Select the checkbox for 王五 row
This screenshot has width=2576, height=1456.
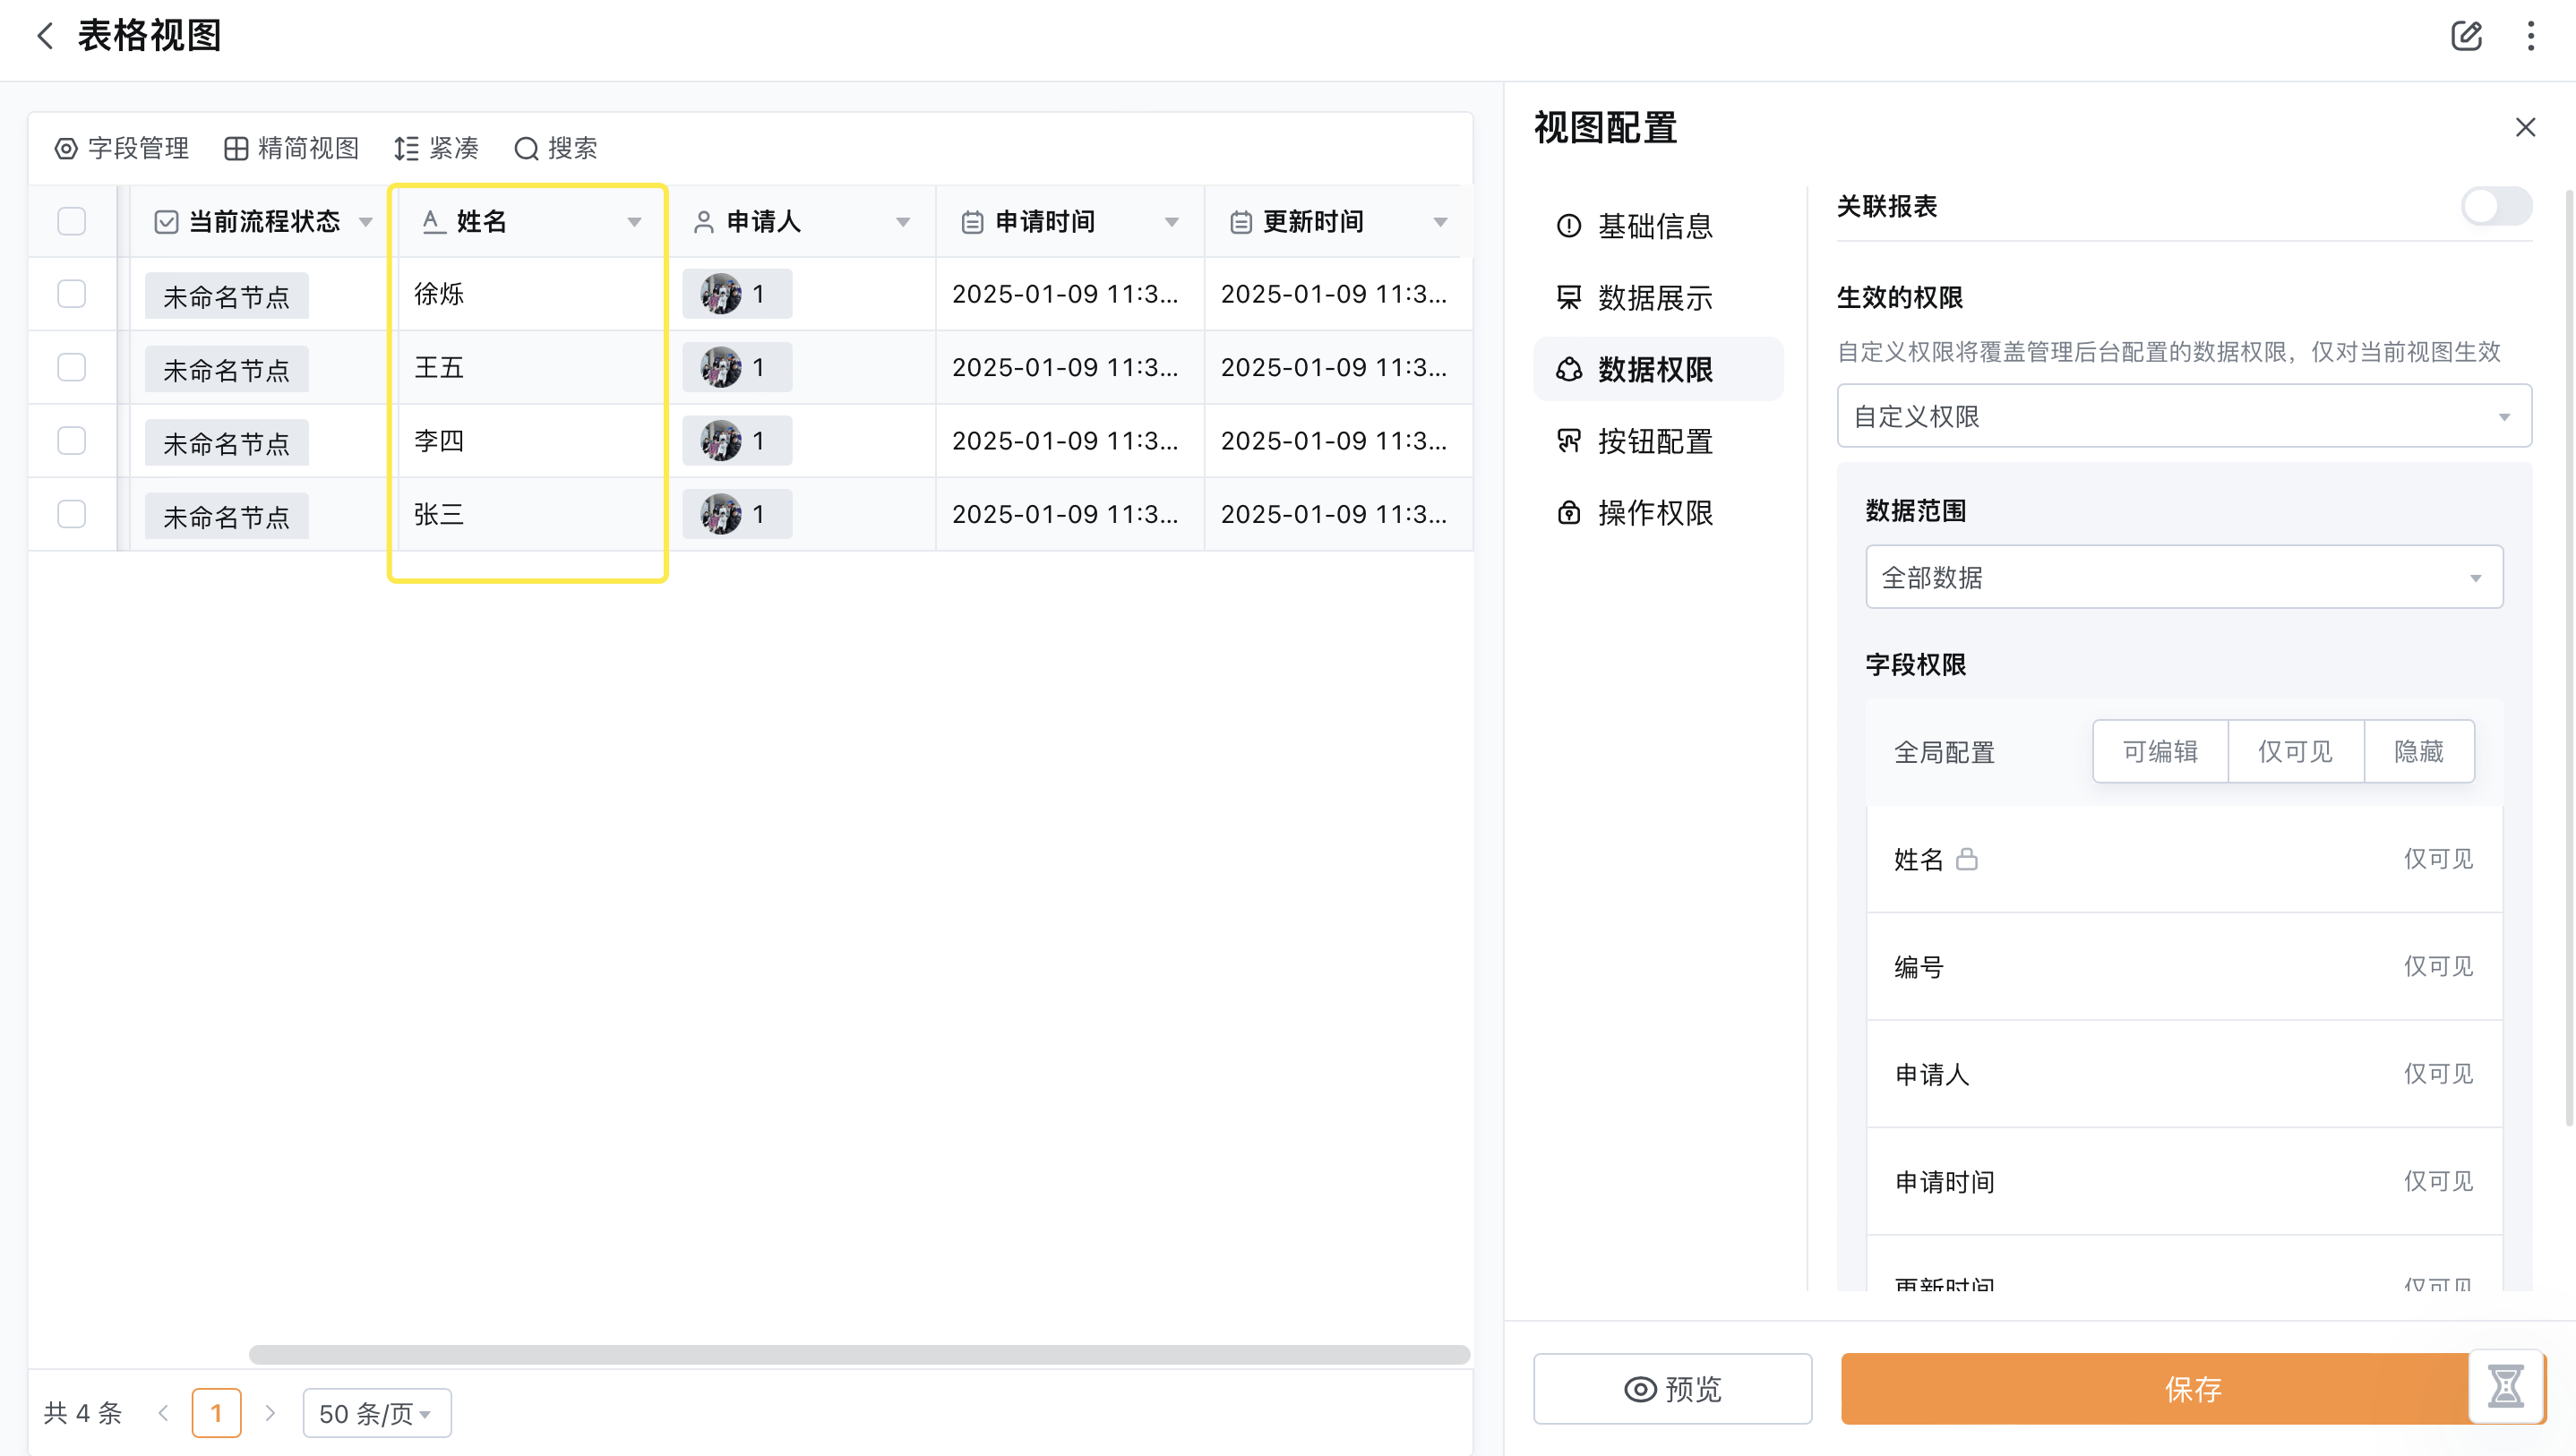[x=71, y=368]
